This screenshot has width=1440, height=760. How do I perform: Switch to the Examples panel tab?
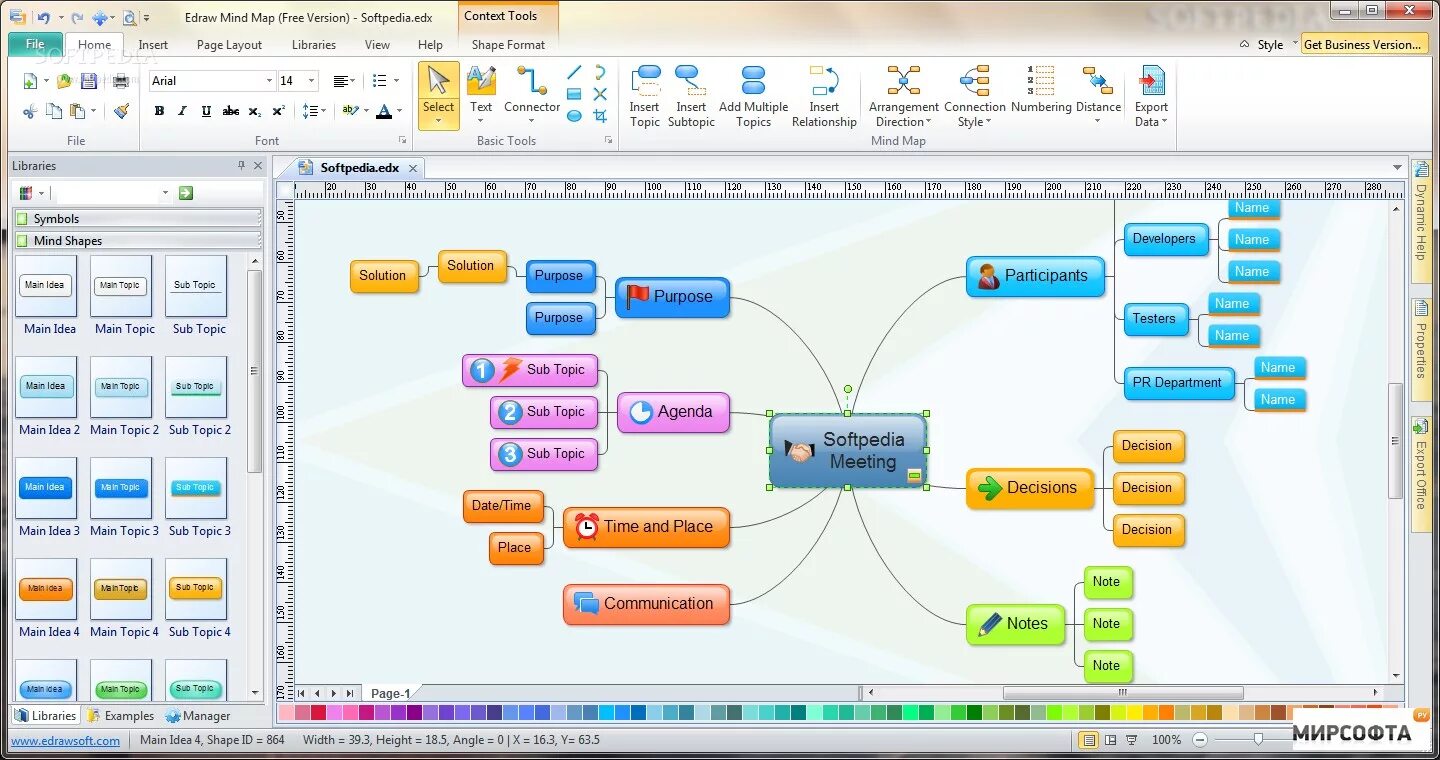click(120, 716)
